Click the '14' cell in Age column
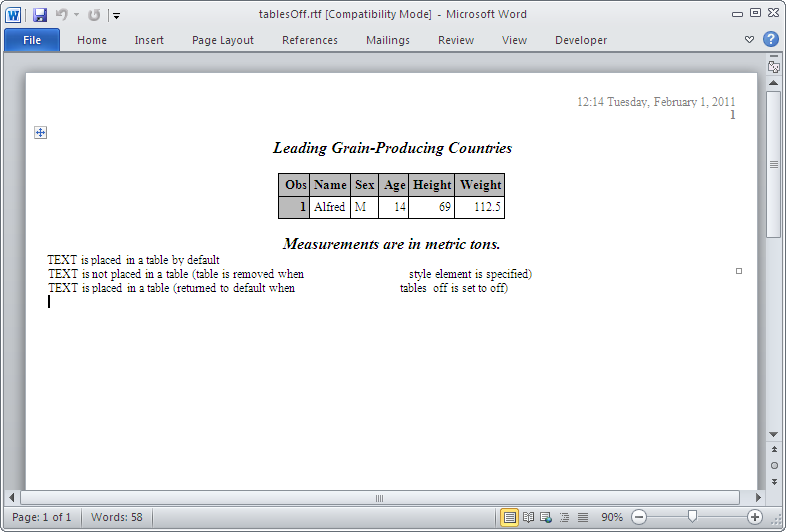 [x=394, y=207]
